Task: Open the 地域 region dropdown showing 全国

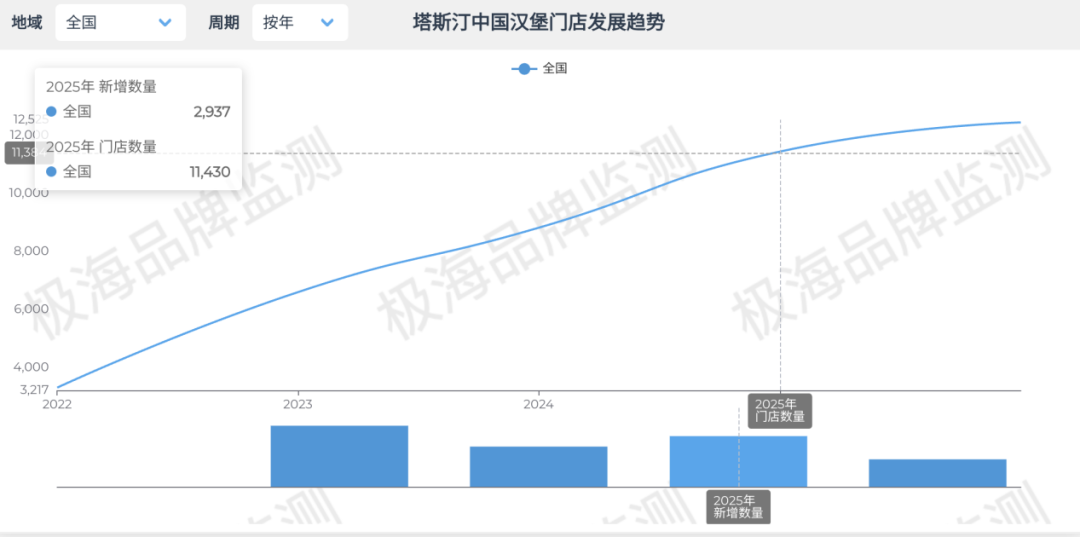Action: tap(121, 23)
